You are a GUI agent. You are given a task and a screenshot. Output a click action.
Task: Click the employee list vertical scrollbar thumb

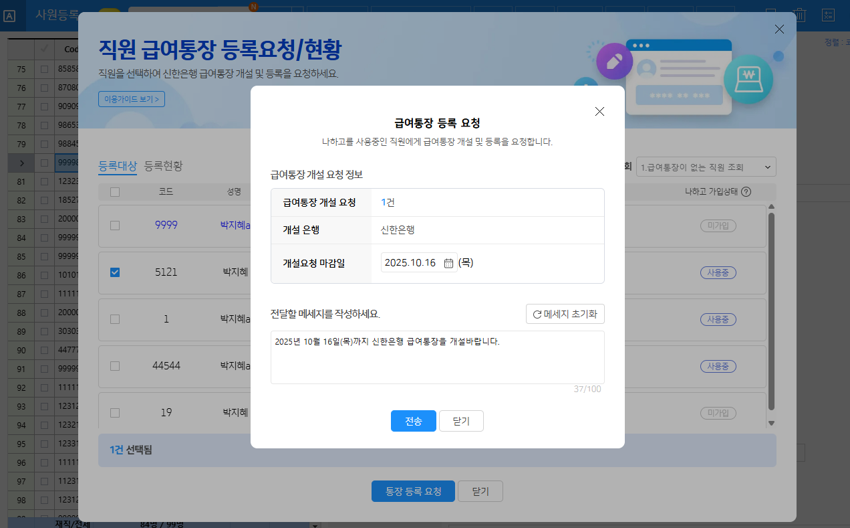(771, 311)
